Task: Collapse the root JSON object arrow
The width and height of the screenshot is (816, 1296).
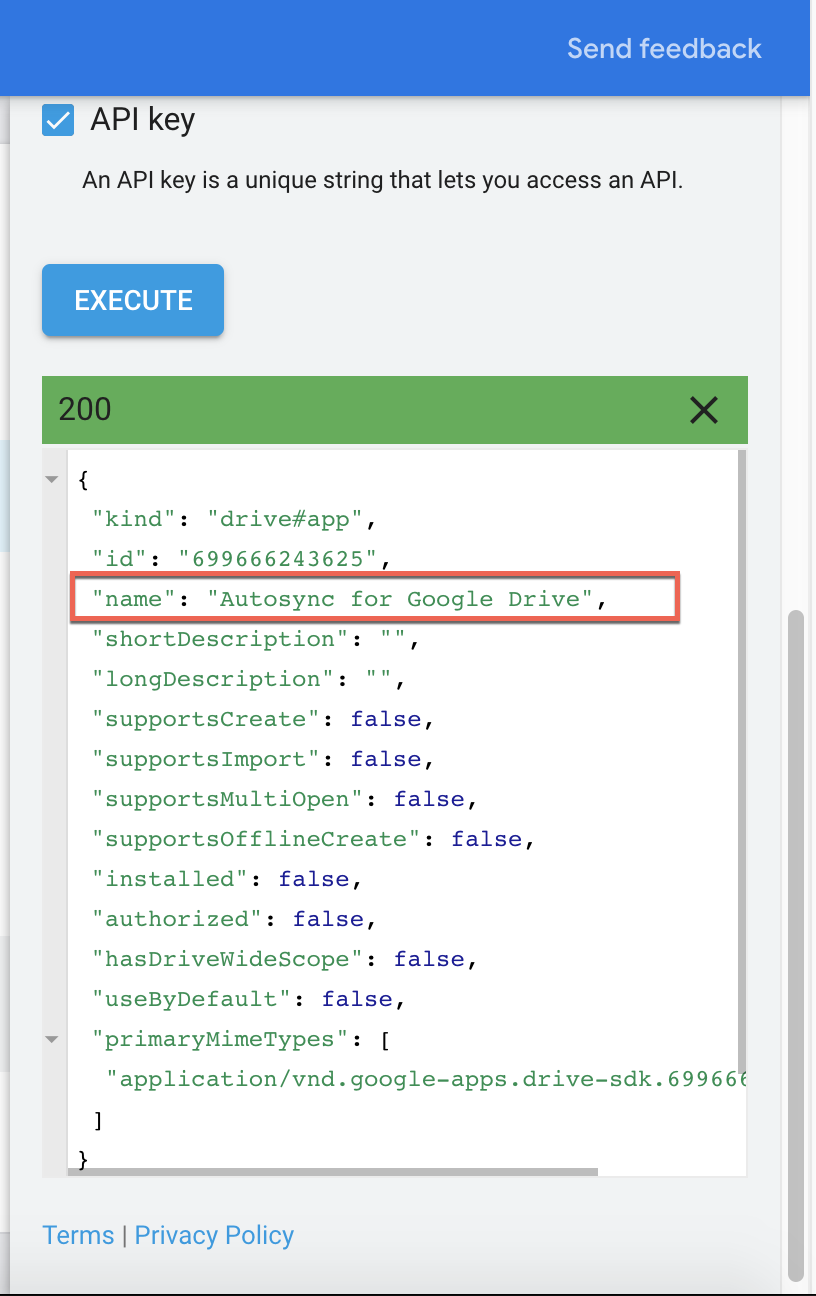Action: pos(52,479)
